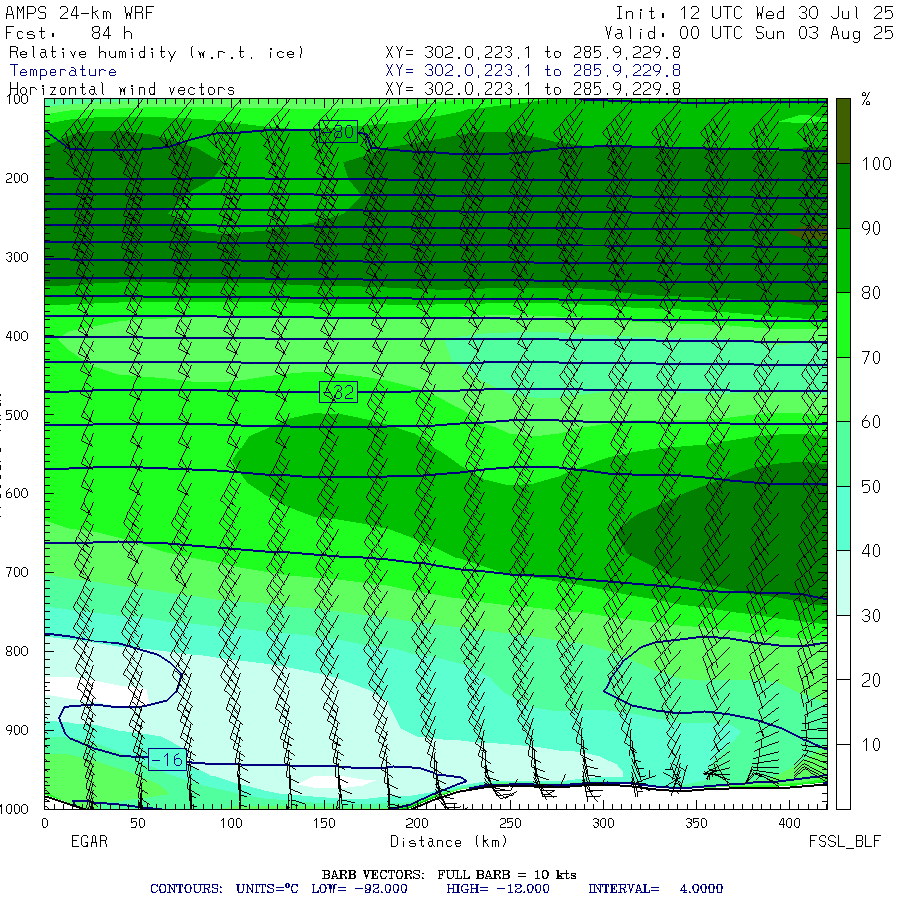Click the colorbar tick label 80

click(871, 293)
